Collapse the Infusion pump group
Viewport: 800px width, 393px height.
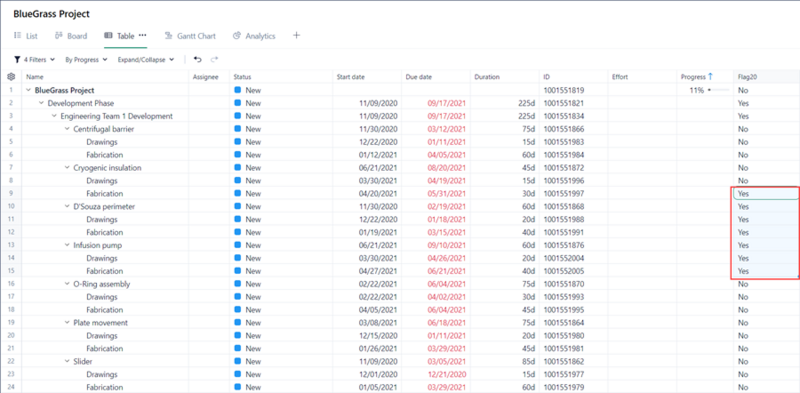(67, 245)
